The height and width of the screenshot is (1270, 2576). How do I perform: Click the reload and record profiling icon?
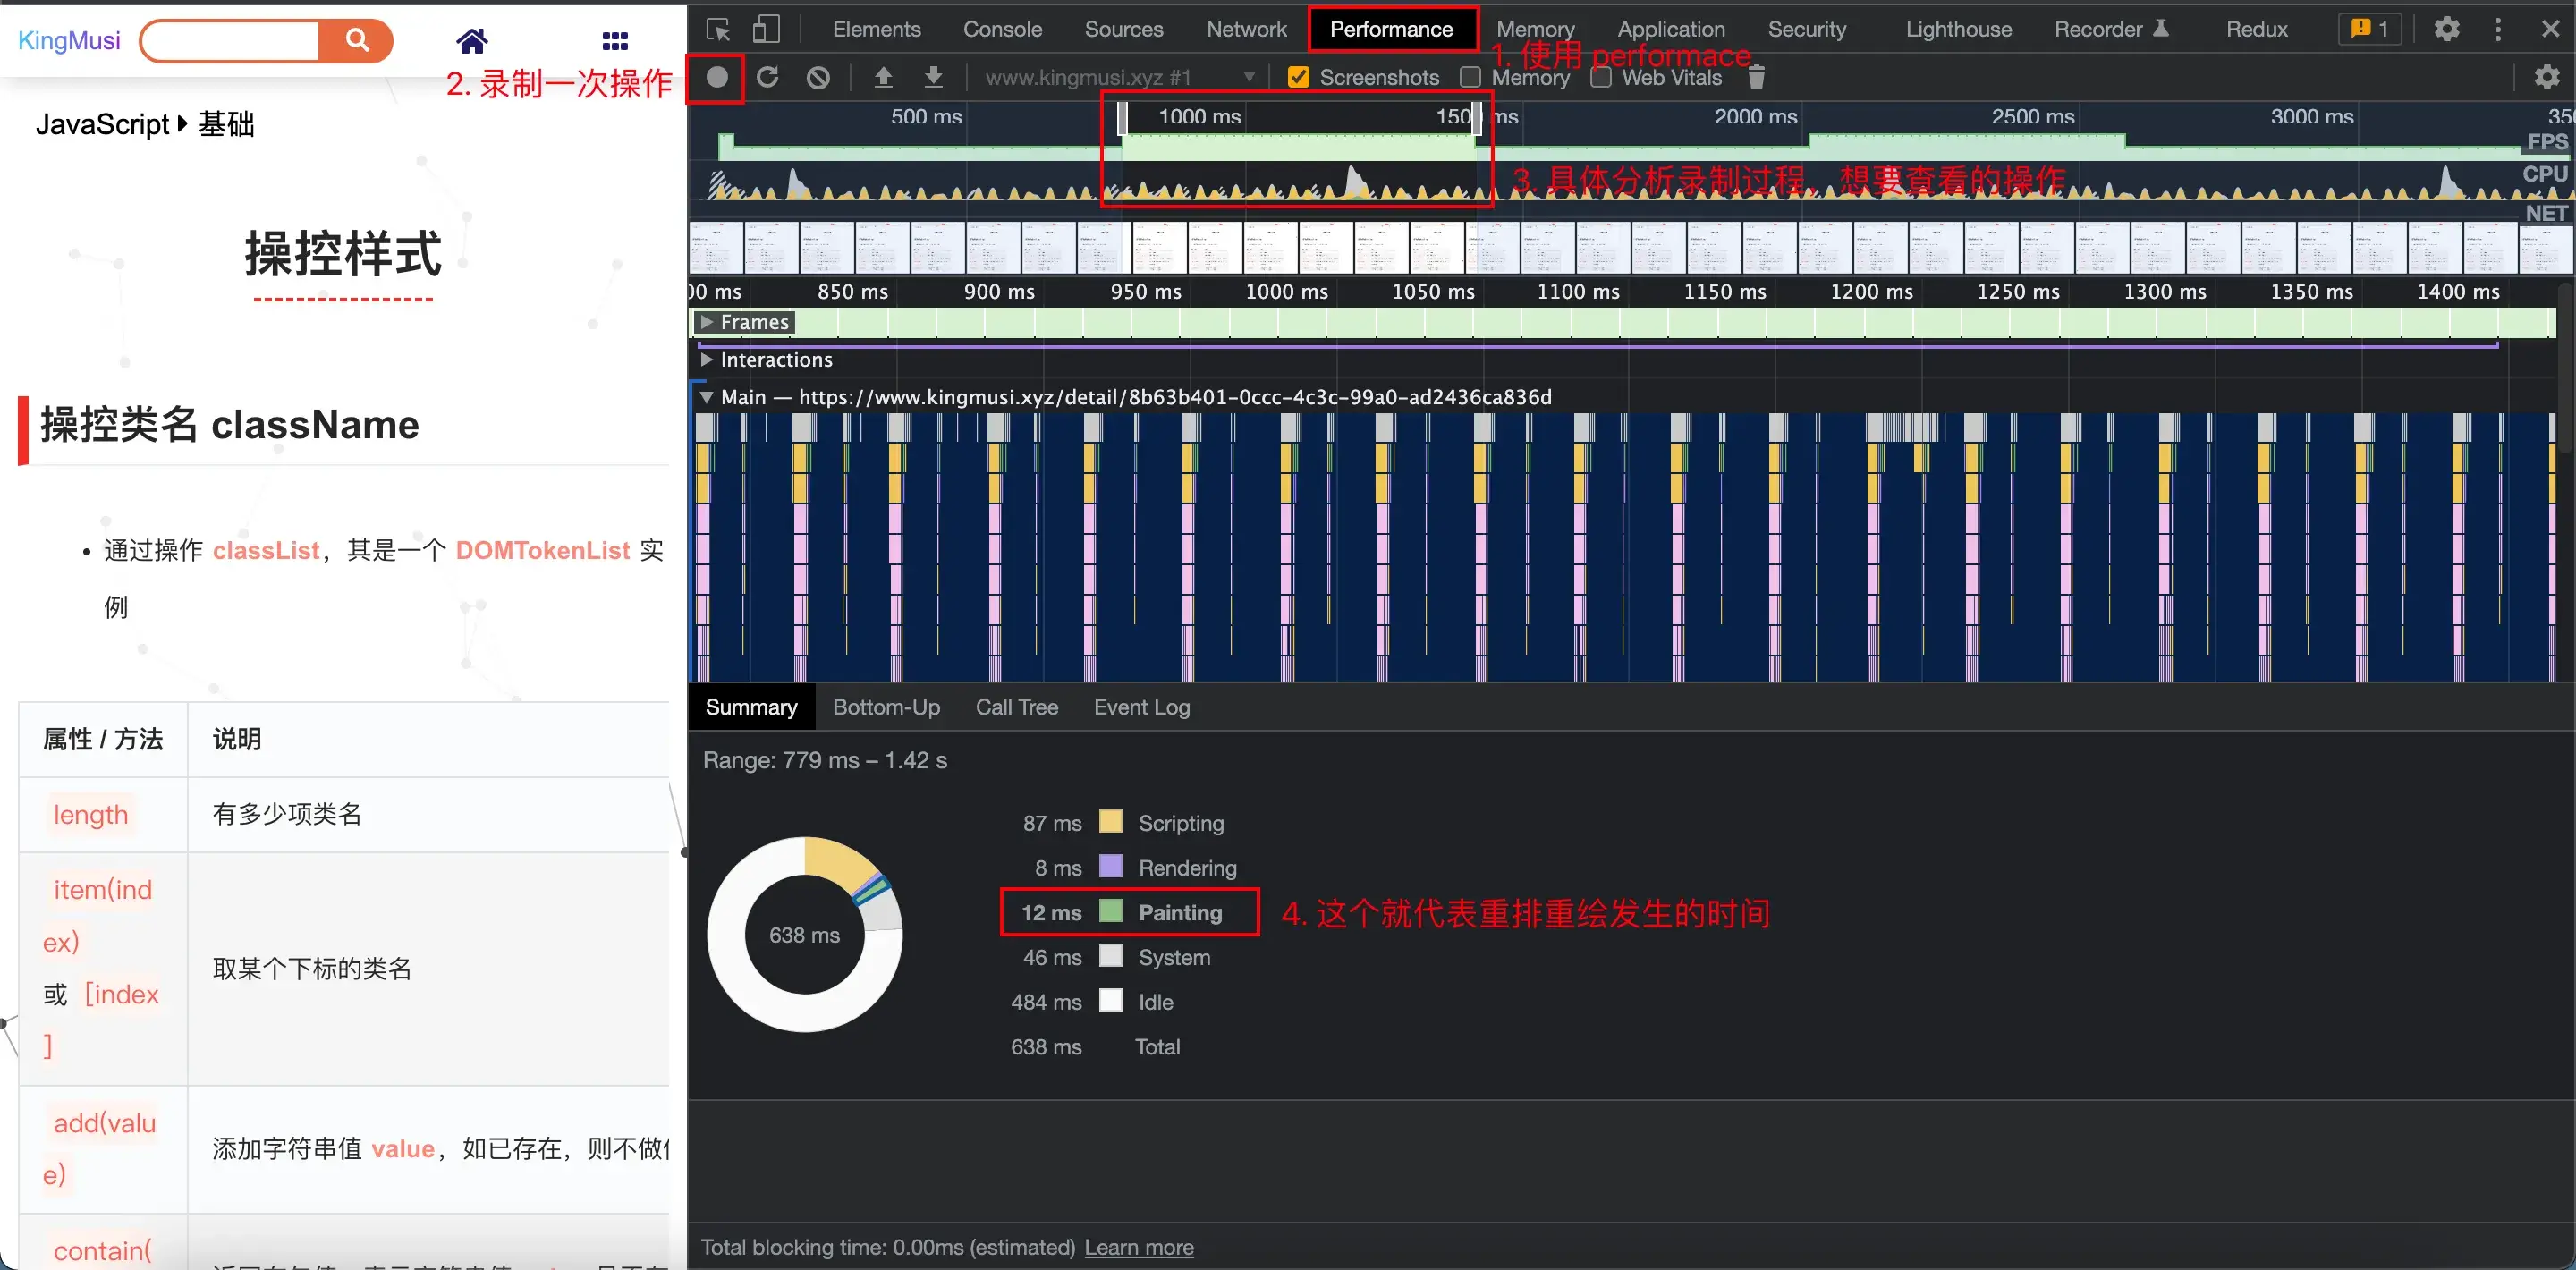767,77
